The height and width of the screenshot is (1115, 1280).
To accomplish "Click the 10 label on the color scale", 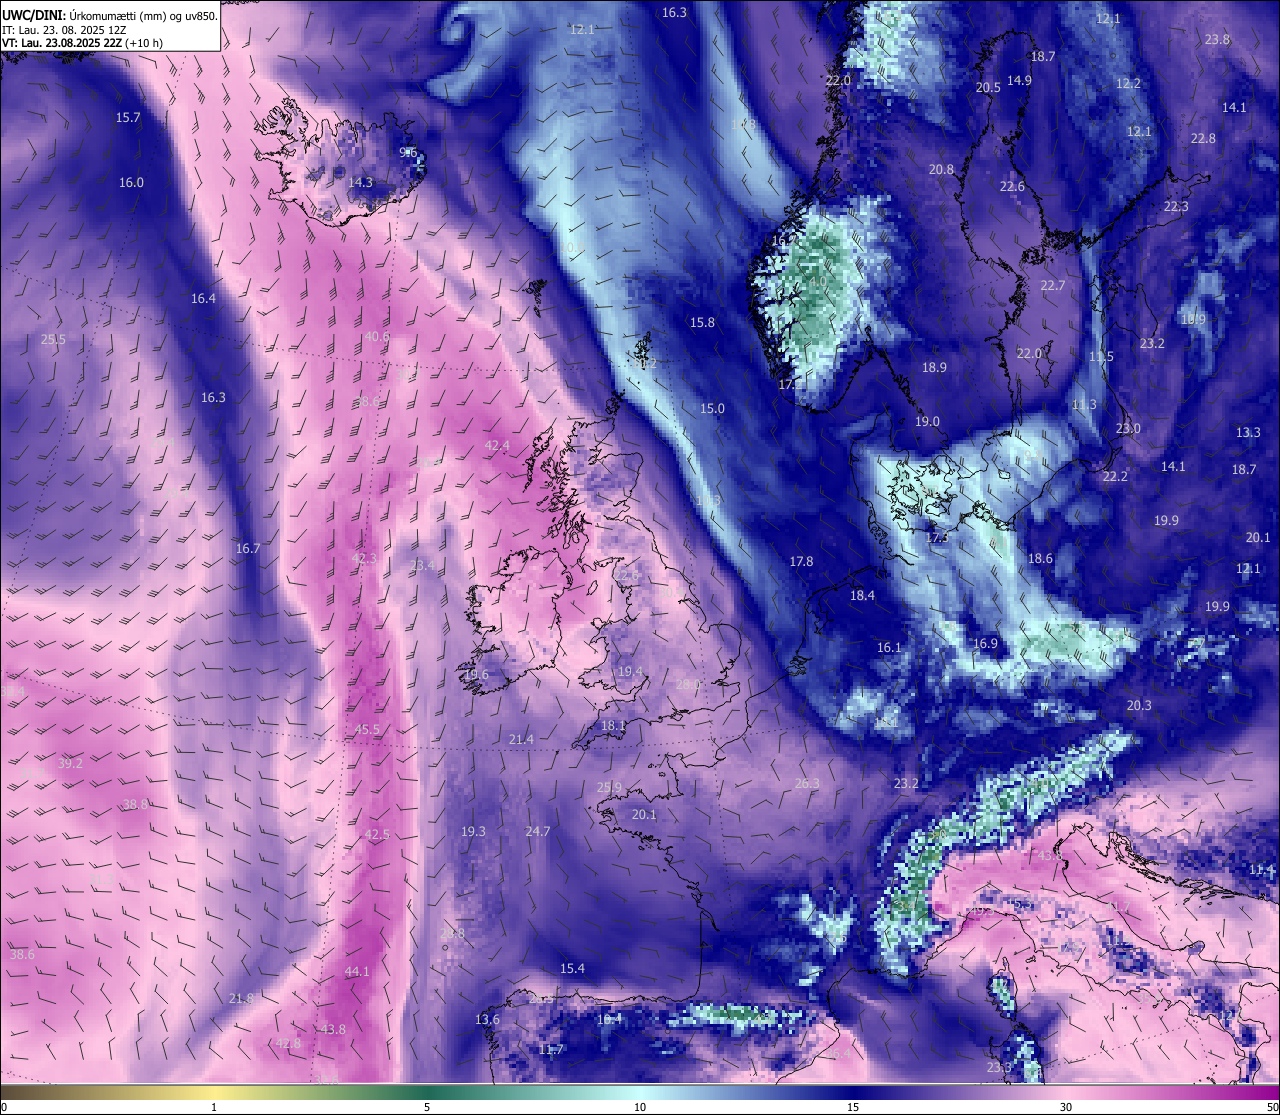I will (x=640, y=1107).
